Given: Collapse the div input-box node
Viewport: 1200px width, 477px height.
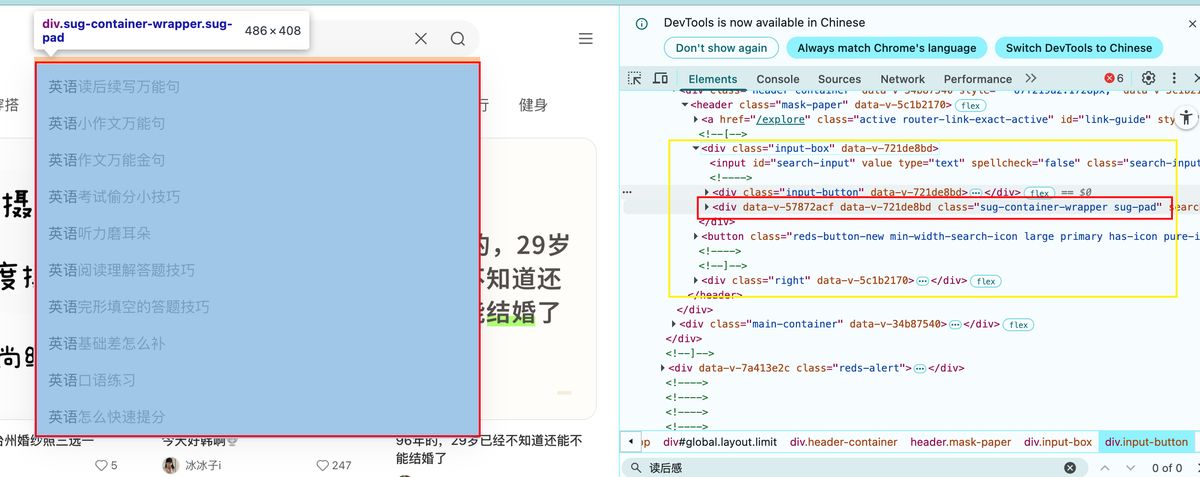Looking at the screenshot, I should [x=697, y=148].
